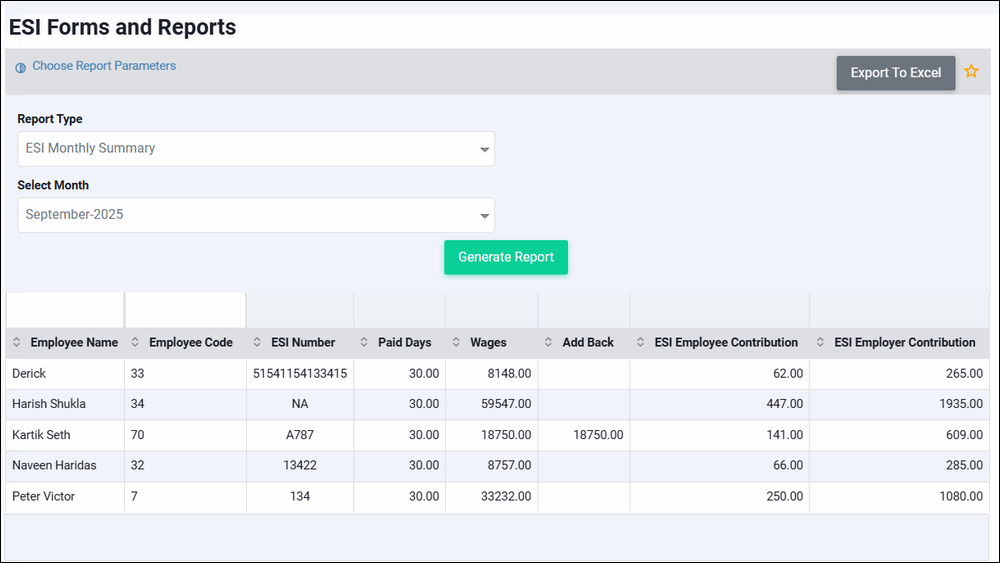1000x563 pixels.
Task: Sort by ESI Employee Contribution arrows
Action: (640, 343)
